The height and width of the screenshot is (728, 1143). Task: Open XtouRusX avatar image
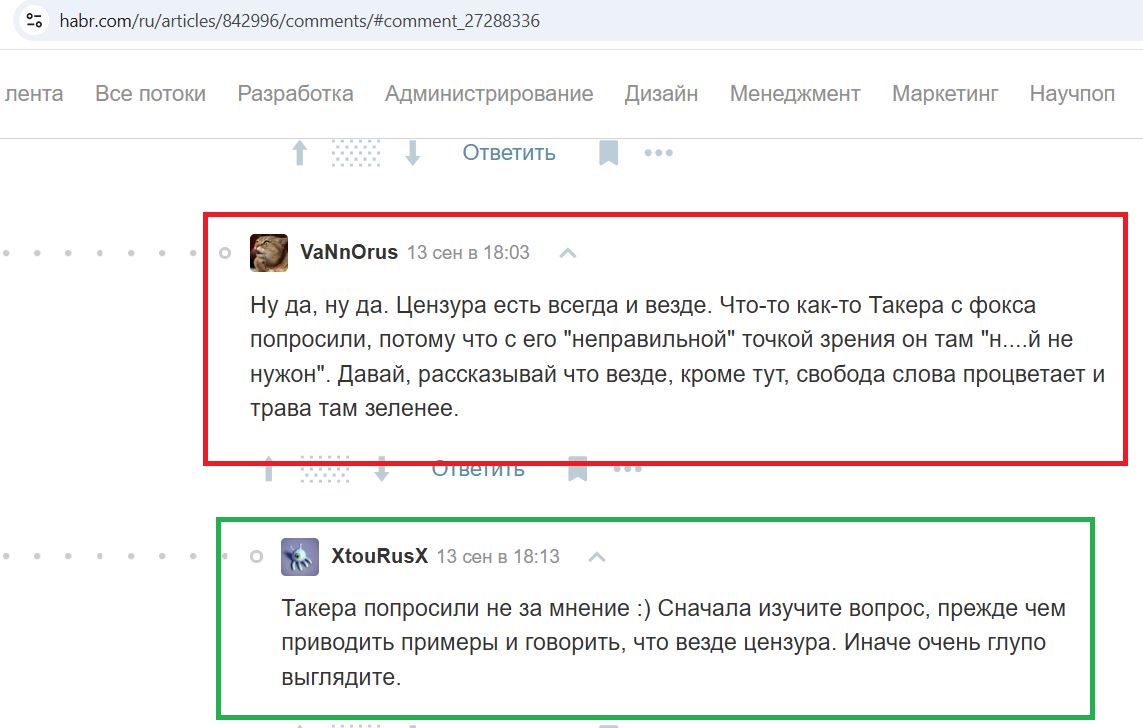[x=300, y=557]
